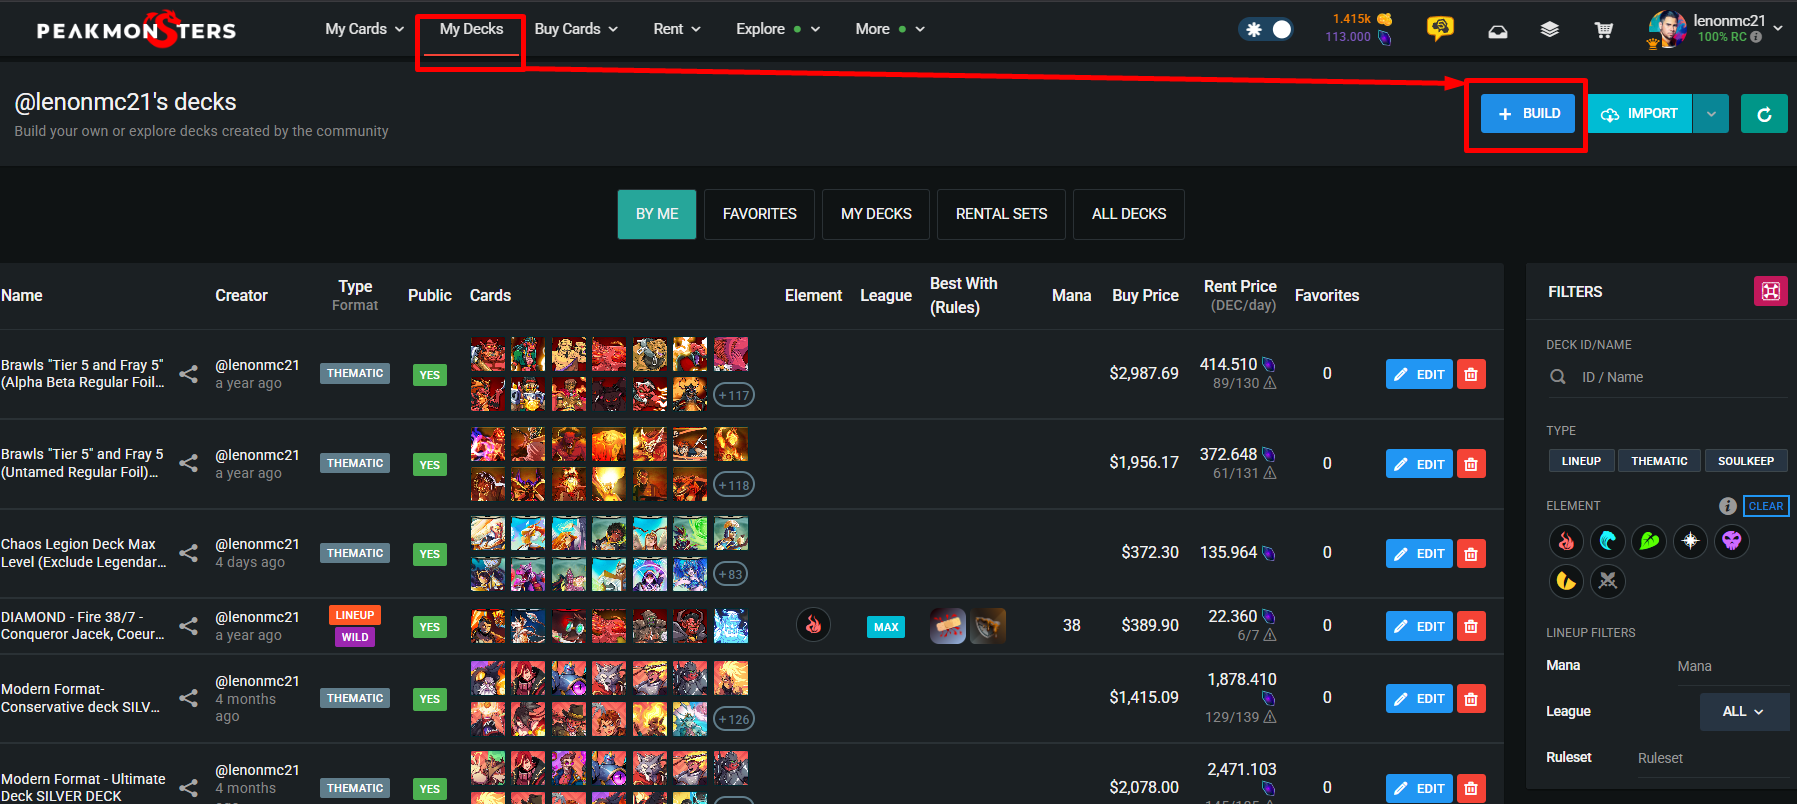Click the Deck ID / Name search field
The width and height of the screenshot is (1797, 804).
[x=1666, y=377]
